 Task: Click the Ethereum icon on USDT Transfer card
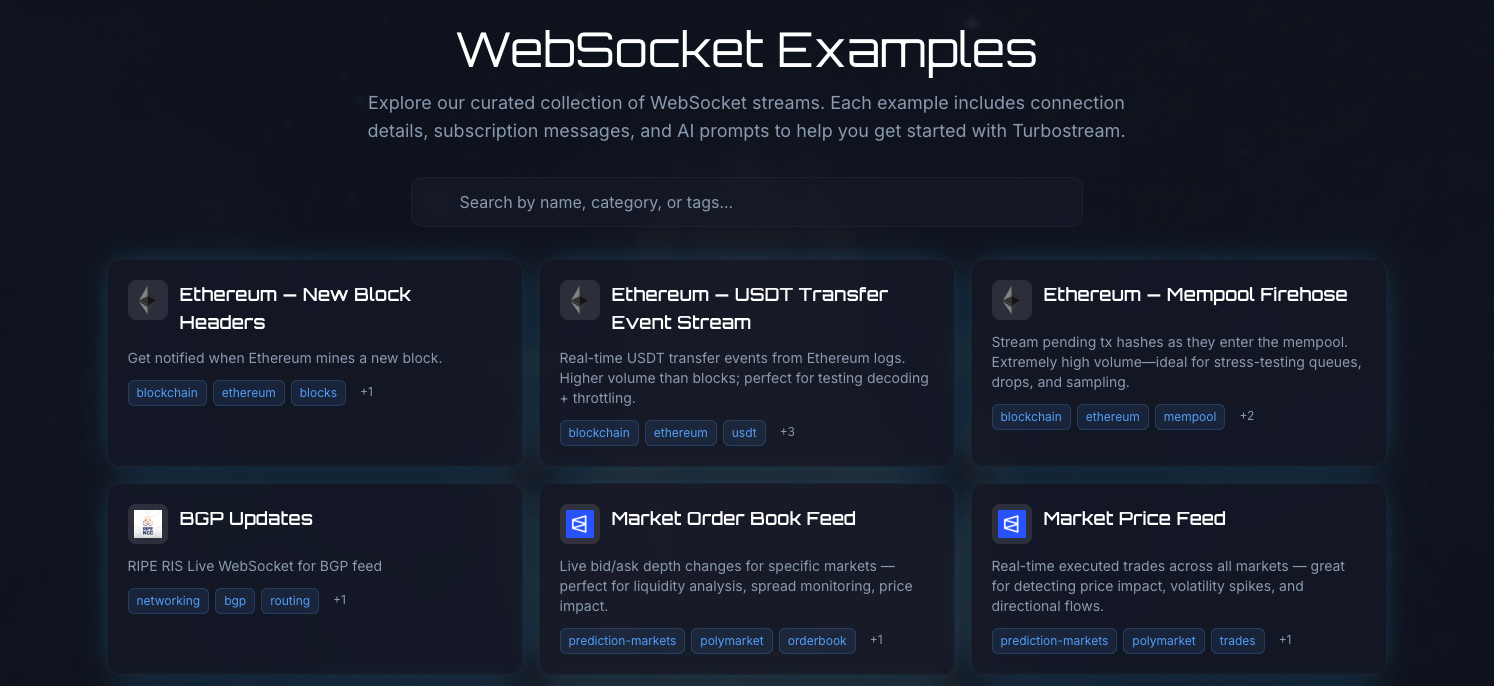coord(580,300)
